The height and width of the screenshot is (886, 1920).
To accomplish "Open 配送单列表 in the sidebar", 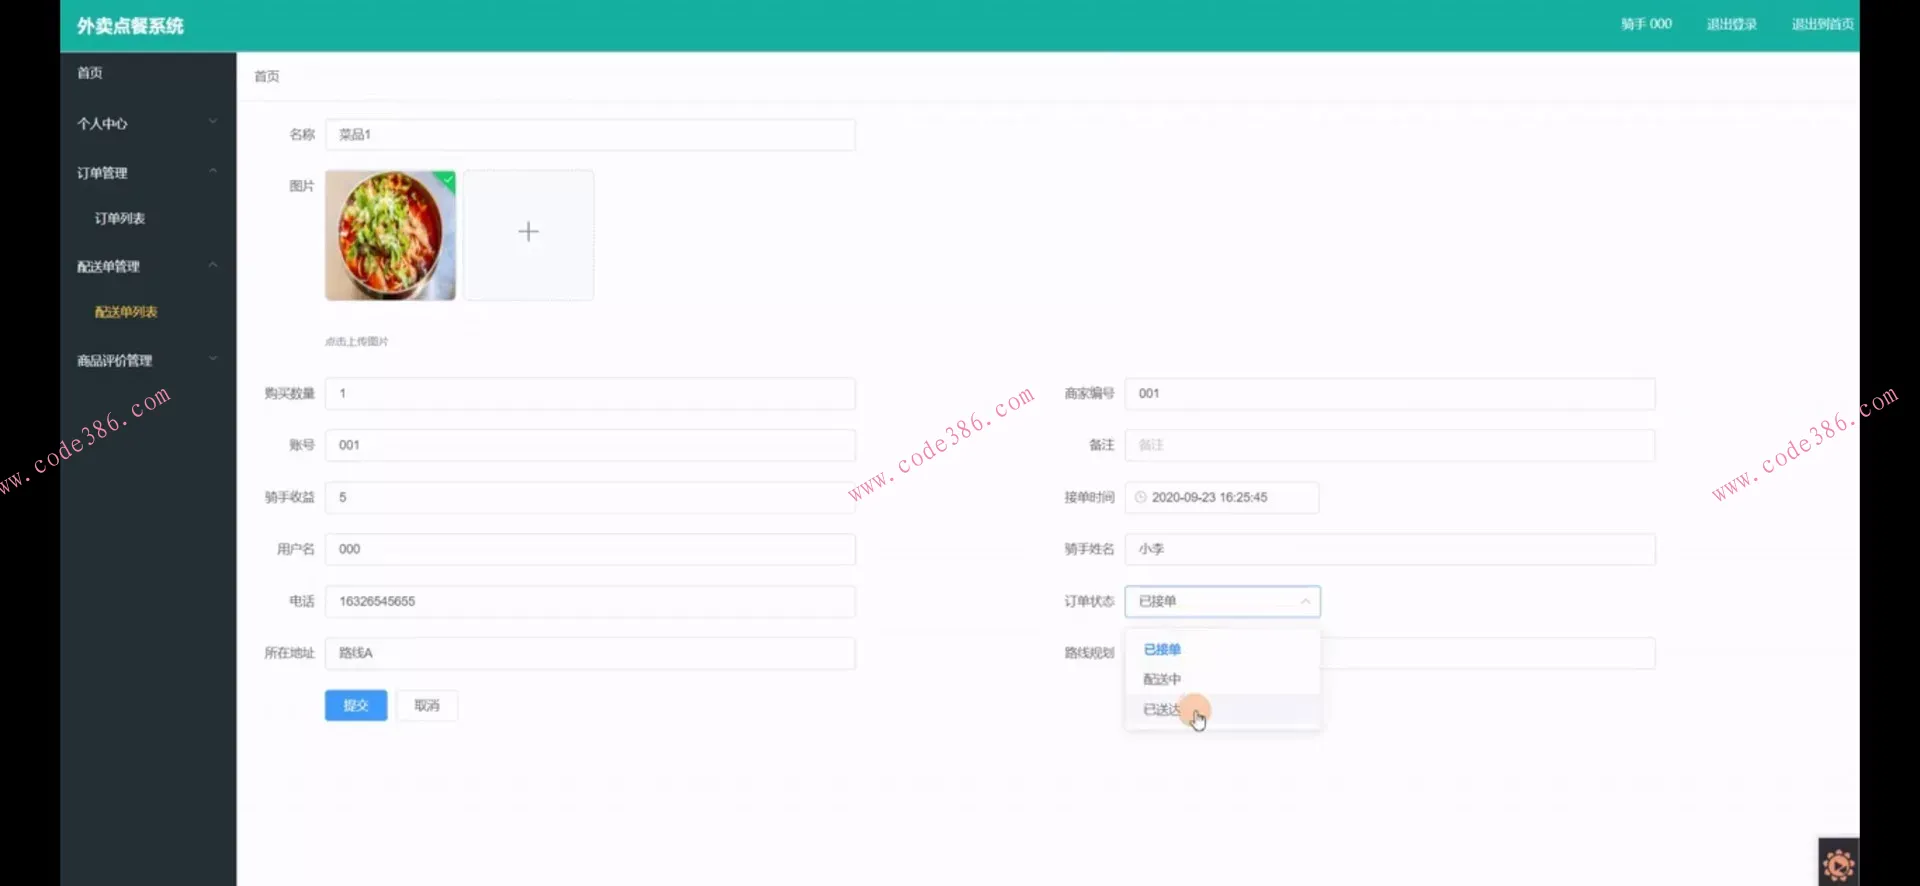I will [x=126, y=312].
